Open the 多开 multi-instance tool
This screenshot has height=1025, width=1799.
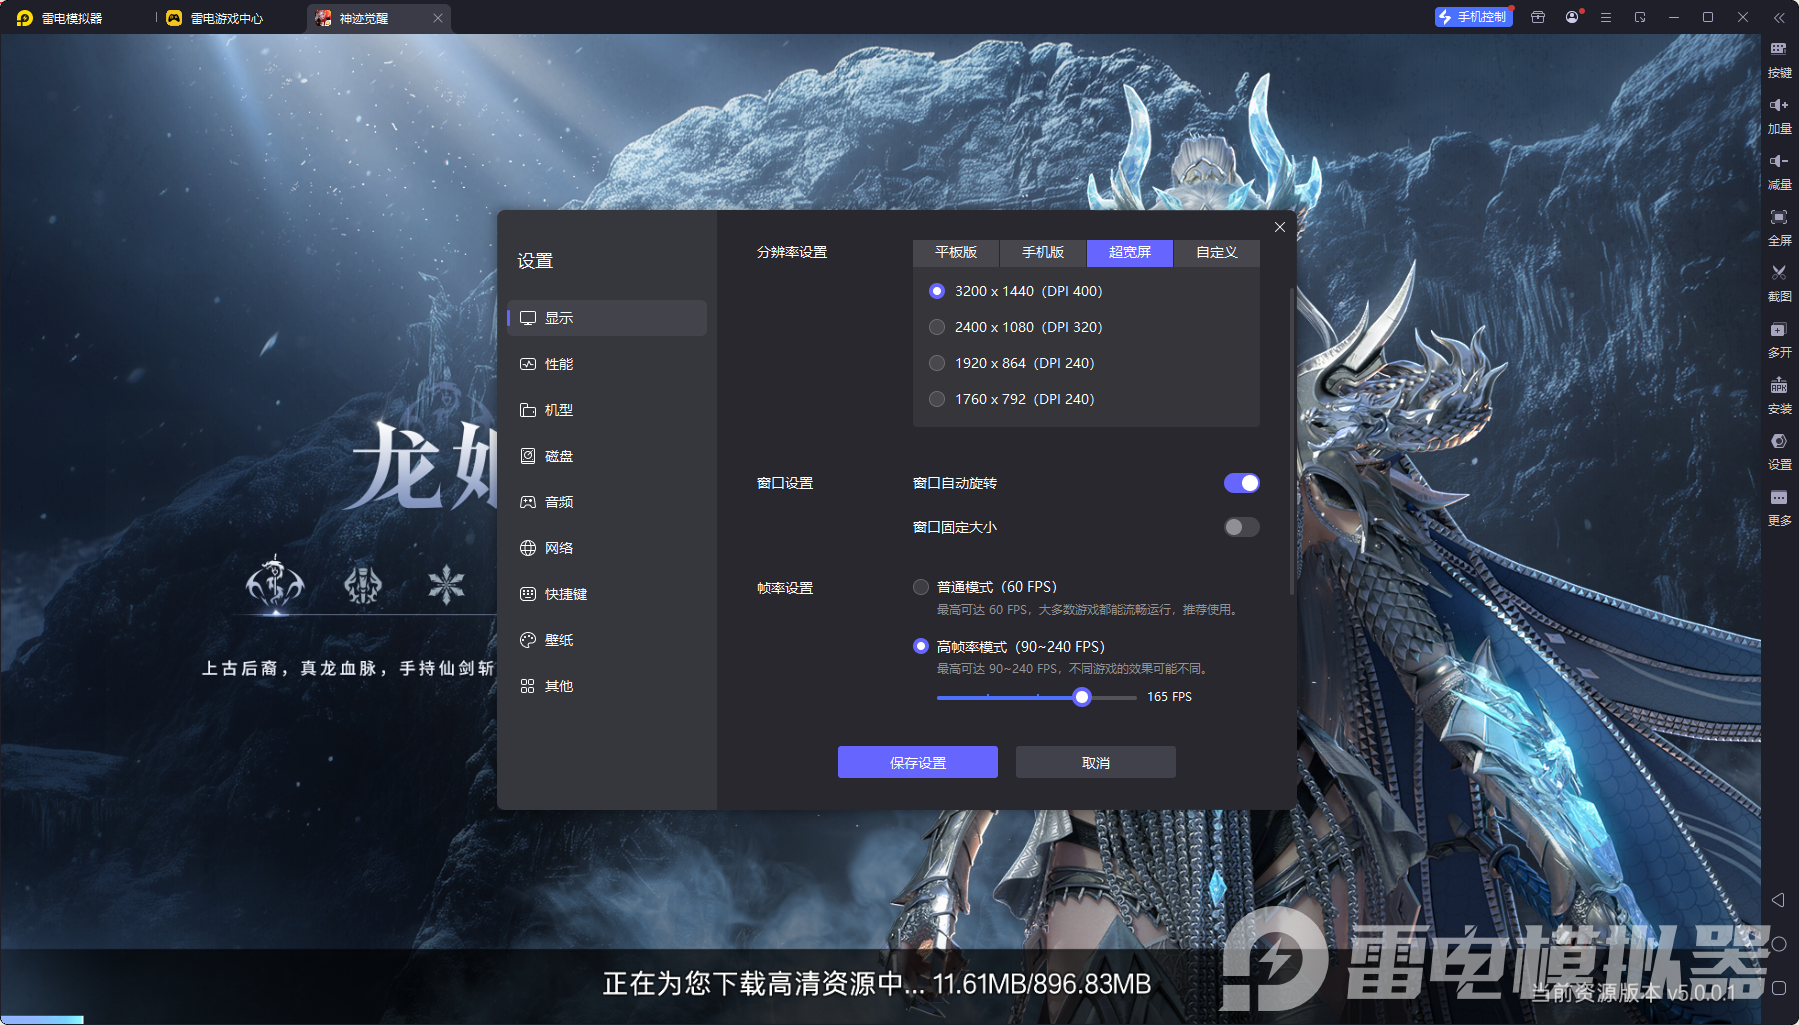click(1779, 338)
